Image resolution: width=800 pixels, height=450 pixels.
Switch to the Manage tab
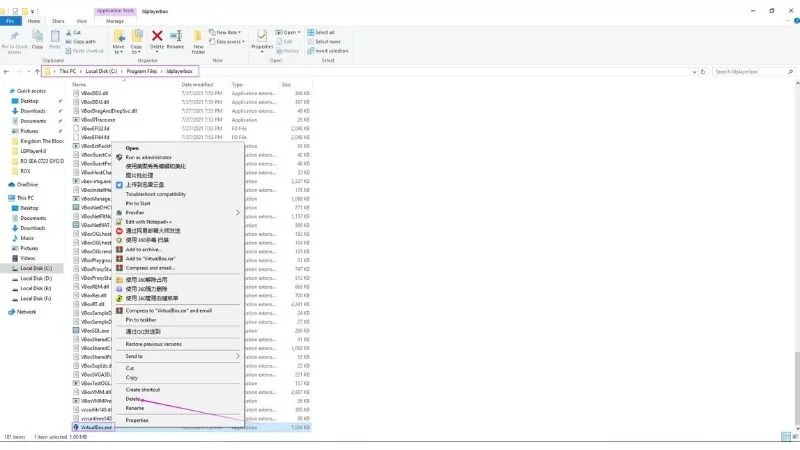[x=115, y=21]
